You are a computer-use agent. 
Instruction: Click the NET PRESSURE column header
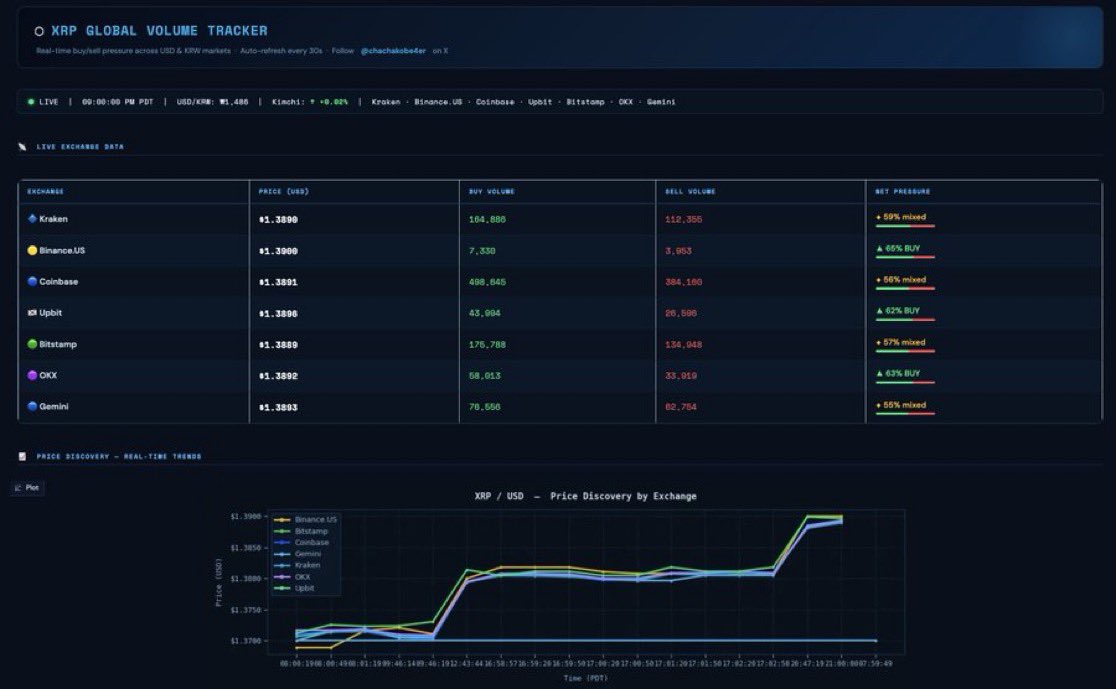coord(902,191)
